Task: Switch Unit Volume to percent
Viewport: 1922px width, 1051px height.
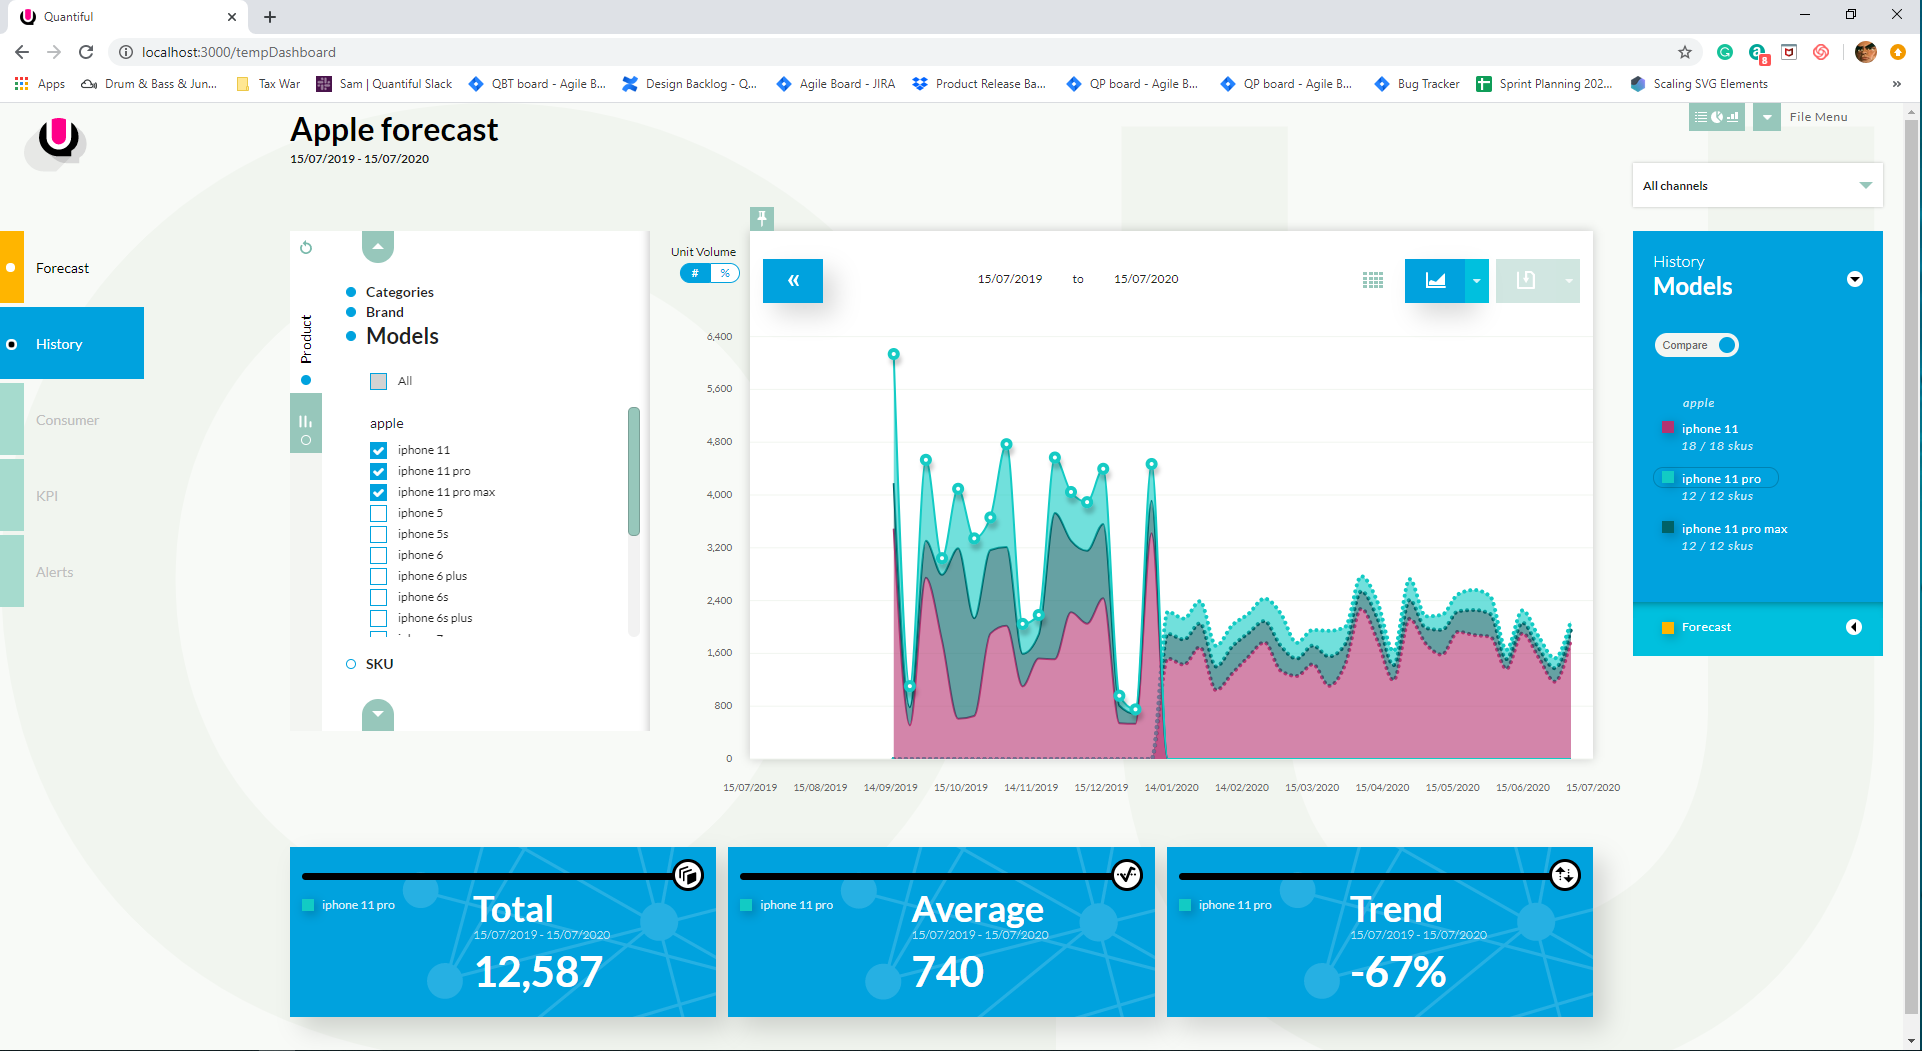Action: (725, 274)
